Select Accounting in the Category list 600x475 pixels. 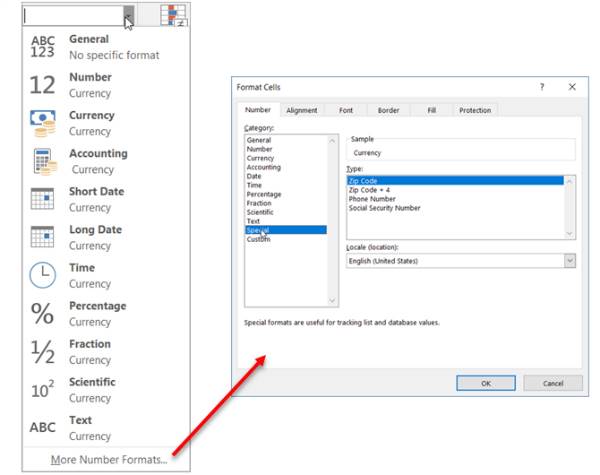click(x=286, y=167)
